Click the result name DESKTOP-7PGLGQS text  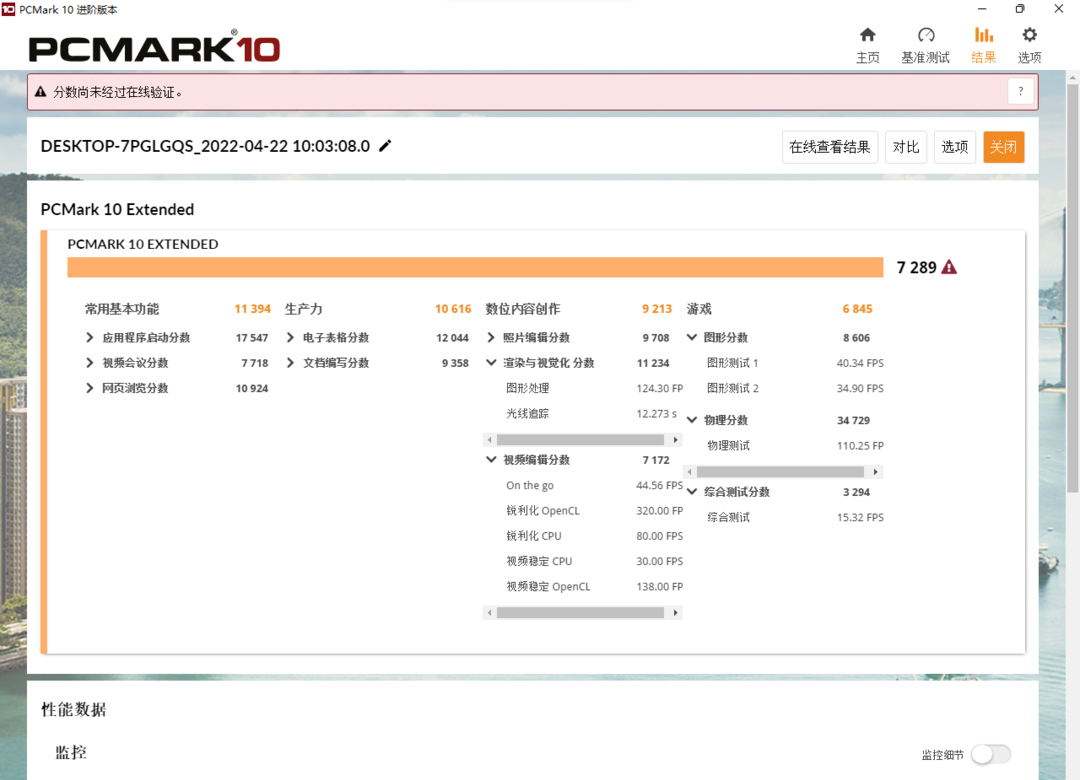[x=205, y=146]
